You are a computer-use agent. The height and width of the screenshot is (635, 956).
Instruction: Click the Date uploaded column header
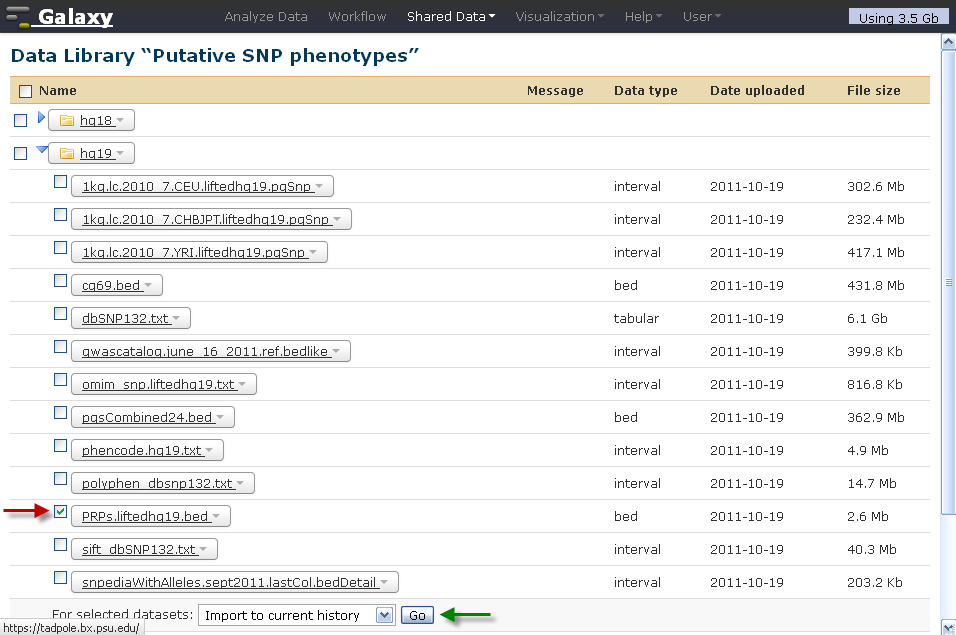coord(757,91)
